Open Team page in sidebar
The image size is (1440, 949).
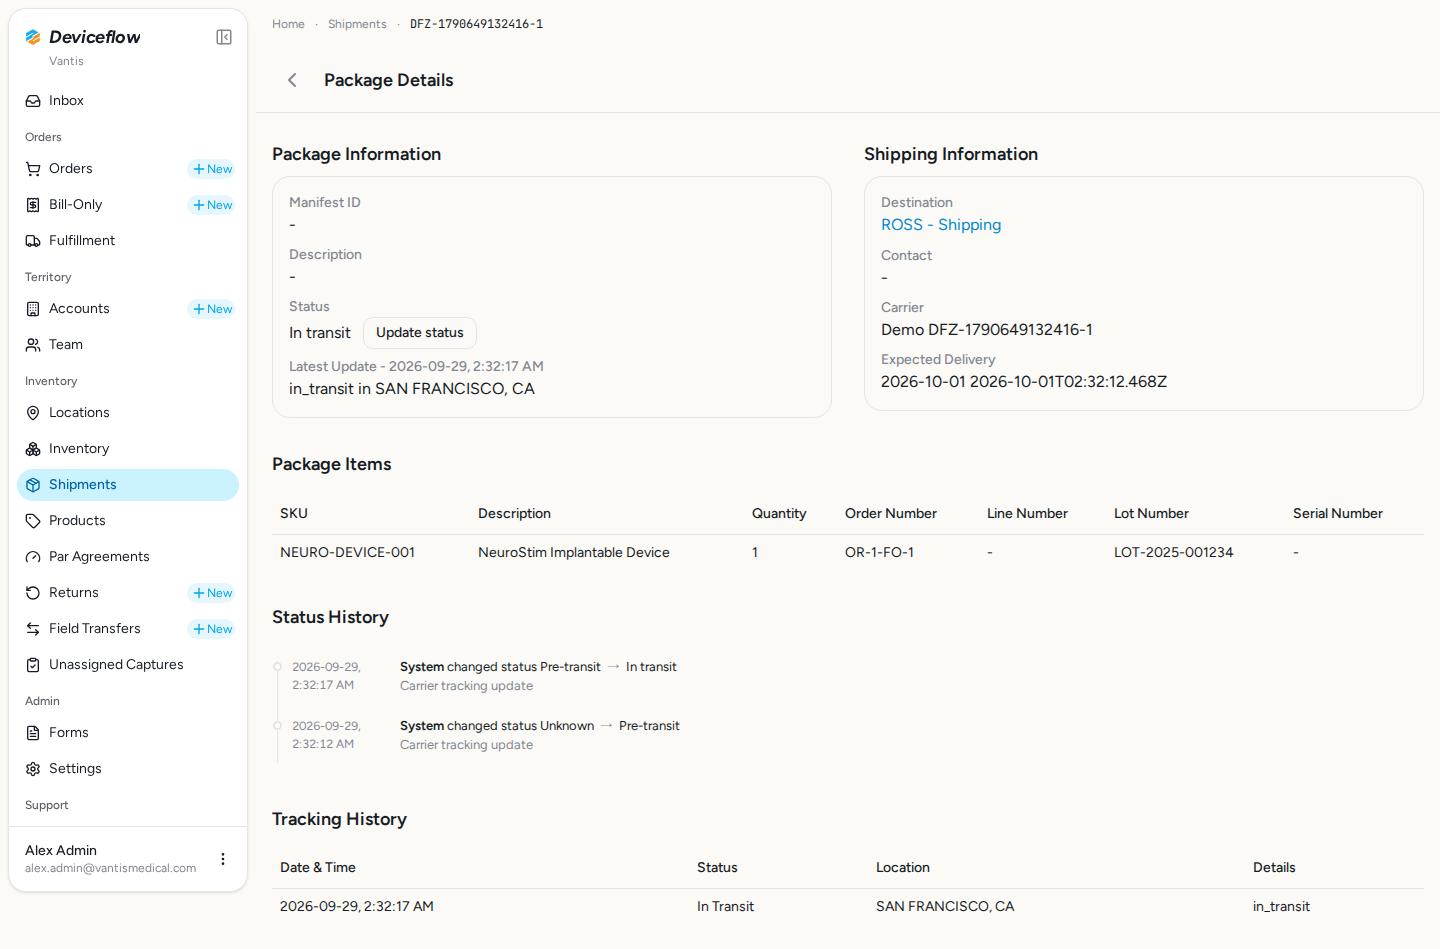tap(128, 345)
